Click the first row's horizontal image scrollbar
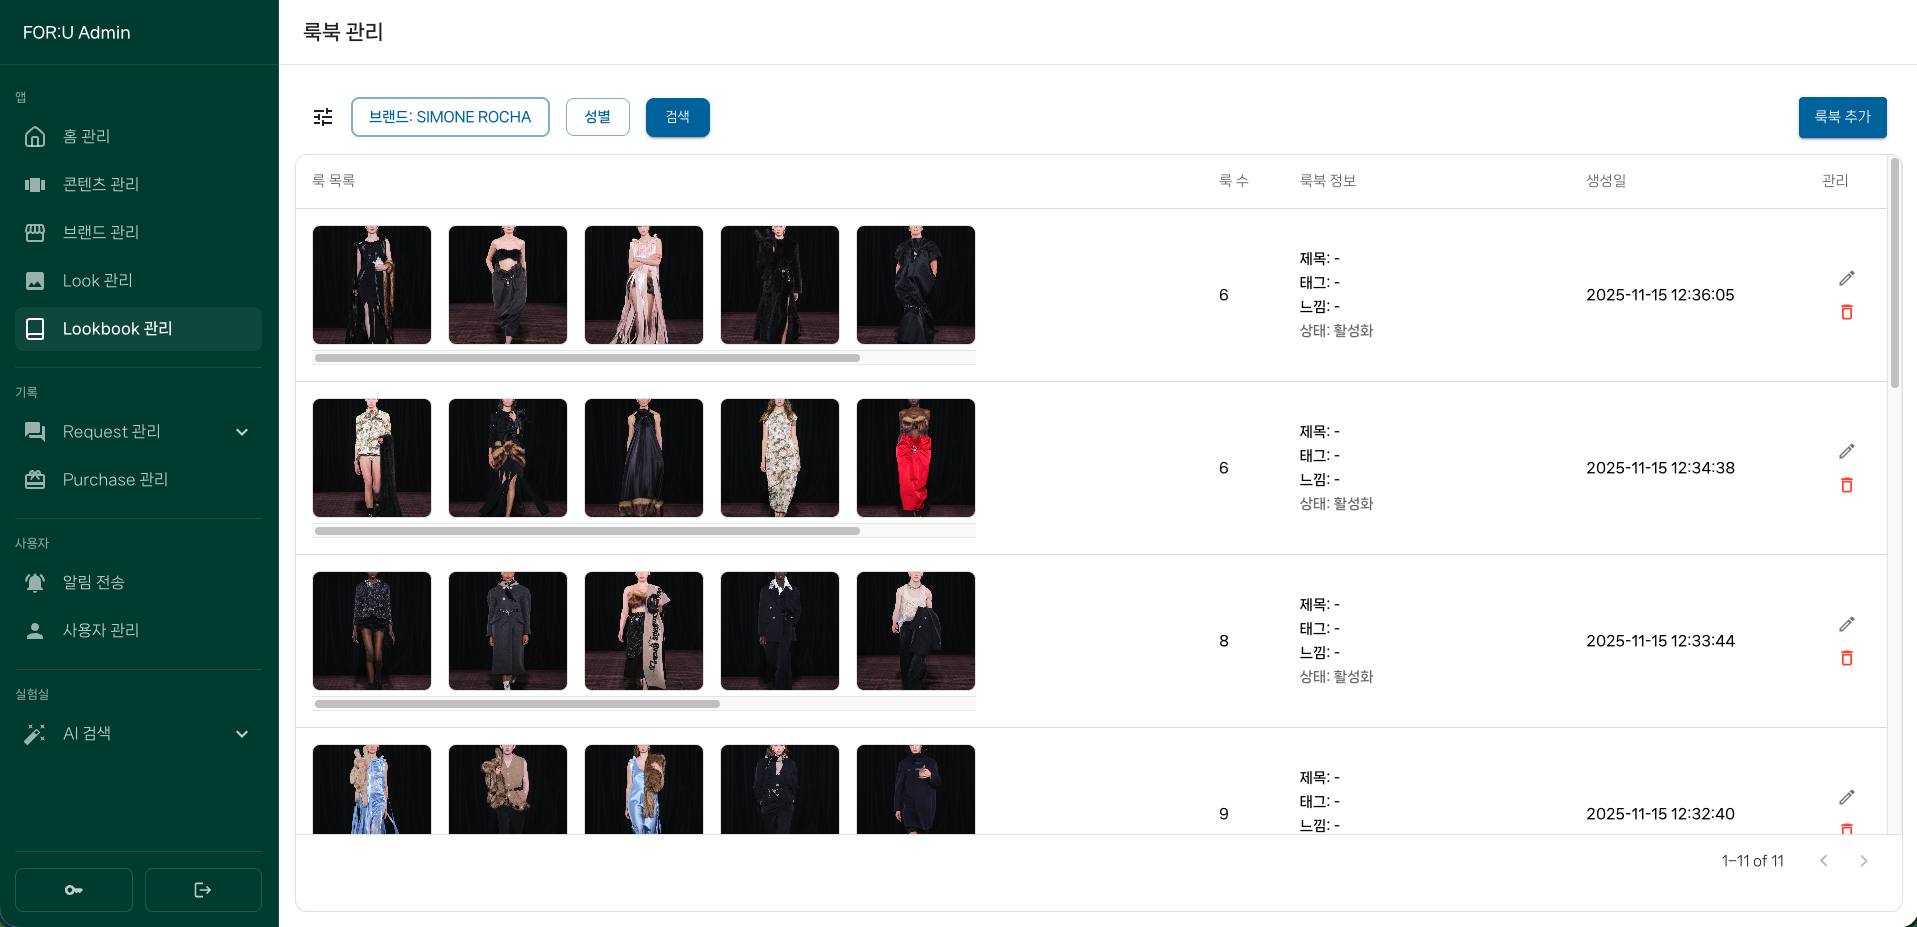Screen dimensions: 1917x927 (x=587, y=358)
